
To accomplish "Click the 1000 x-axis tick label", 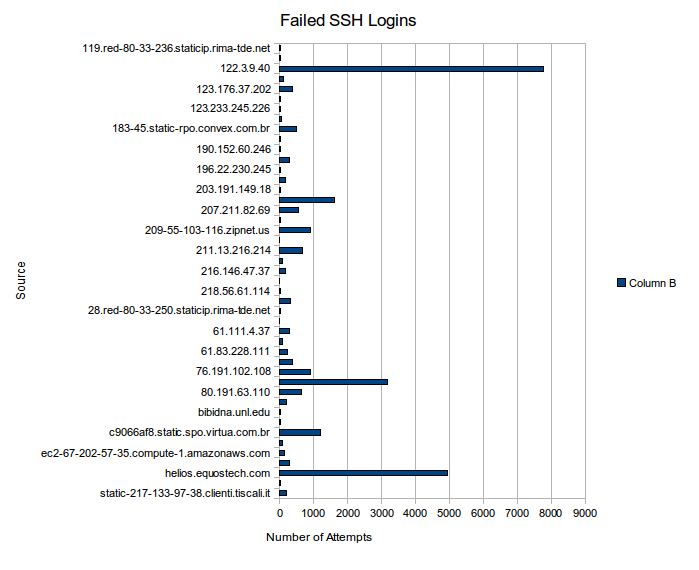I will [x=313, y=513].
